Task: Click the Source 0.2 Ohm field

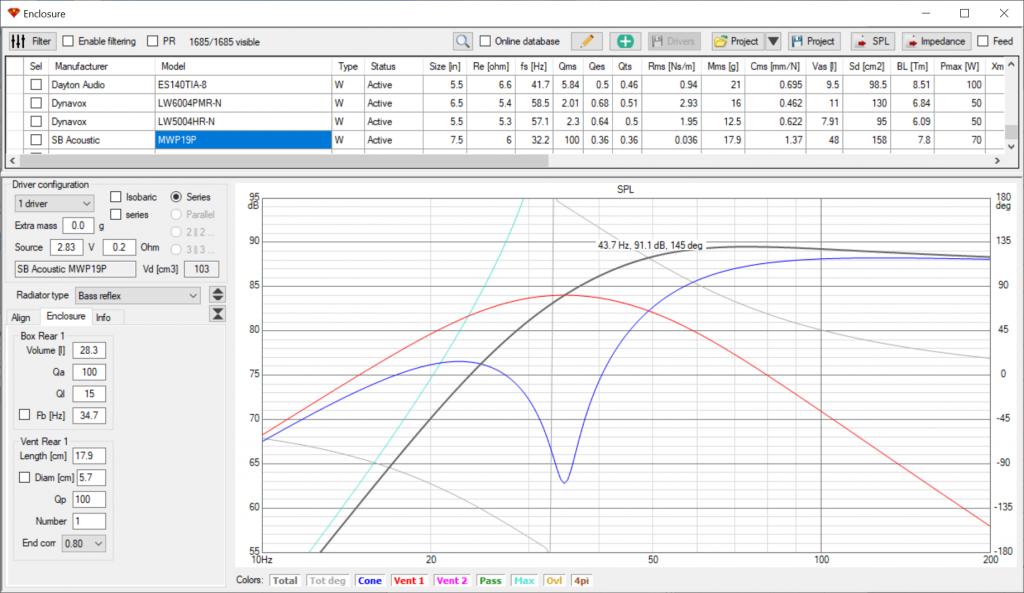Action: [x=119, y=248]
